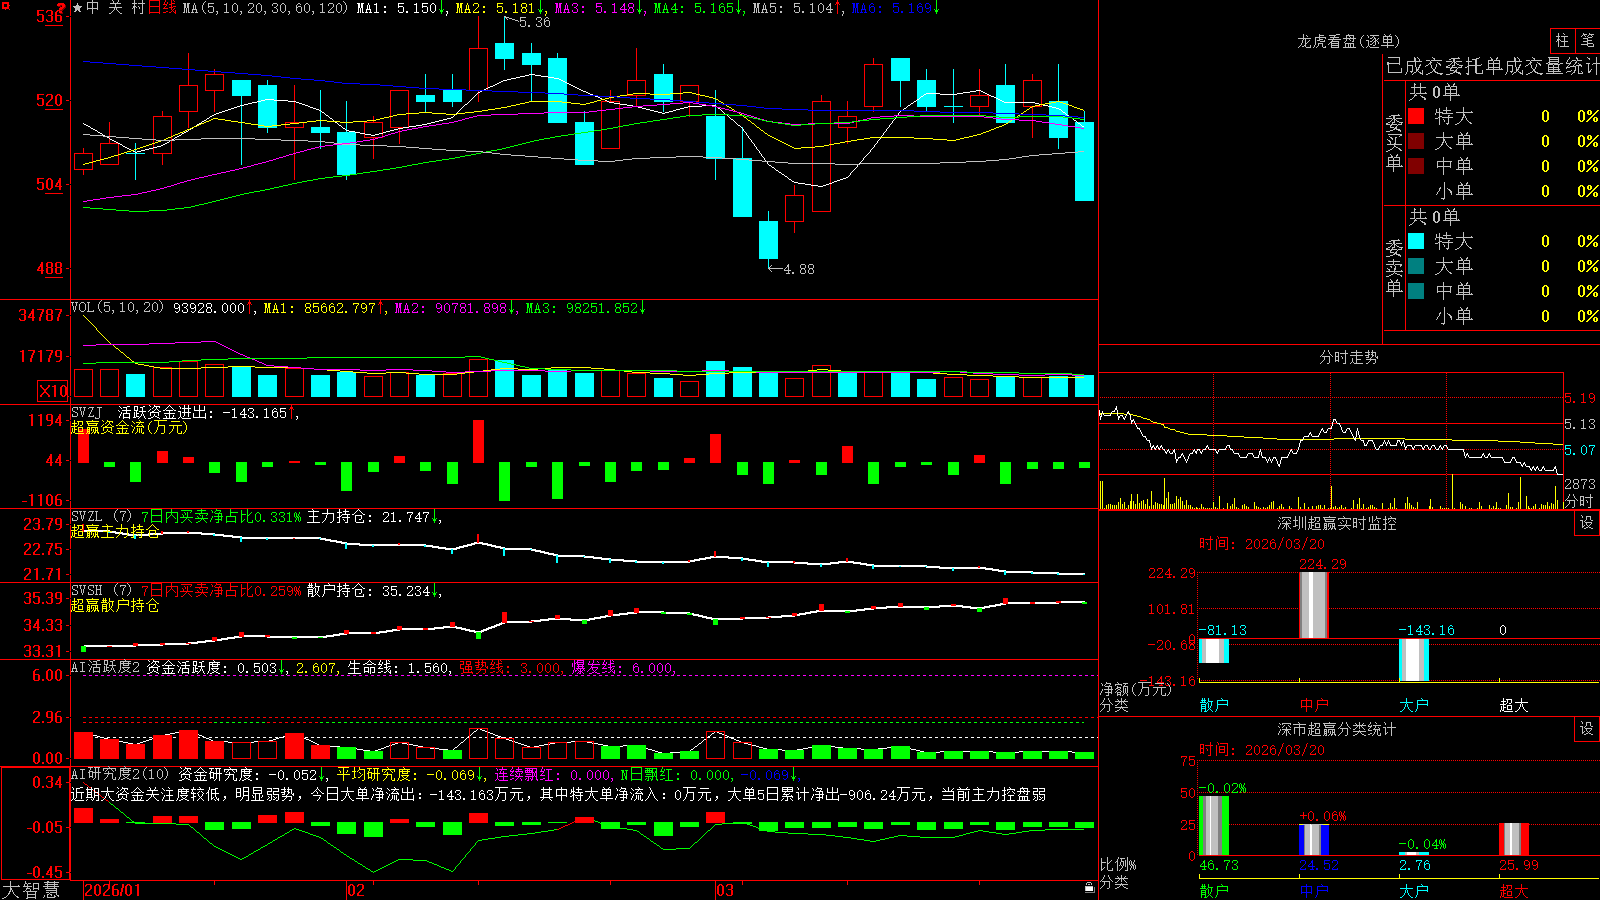Click the 散户持仓: 35.234 value
Screen dimensions: 1600x900
[368, 591]
